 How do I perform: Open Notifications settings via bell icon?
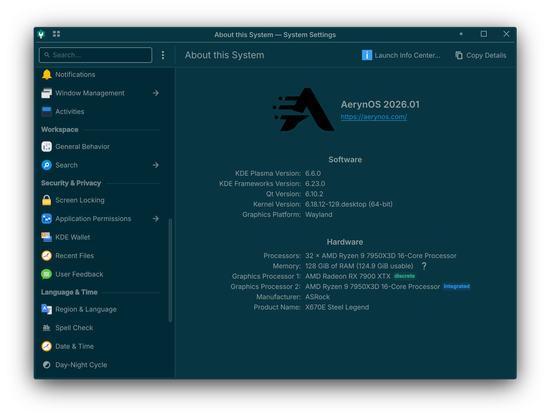pyautogui.click(x=47, y=74)
